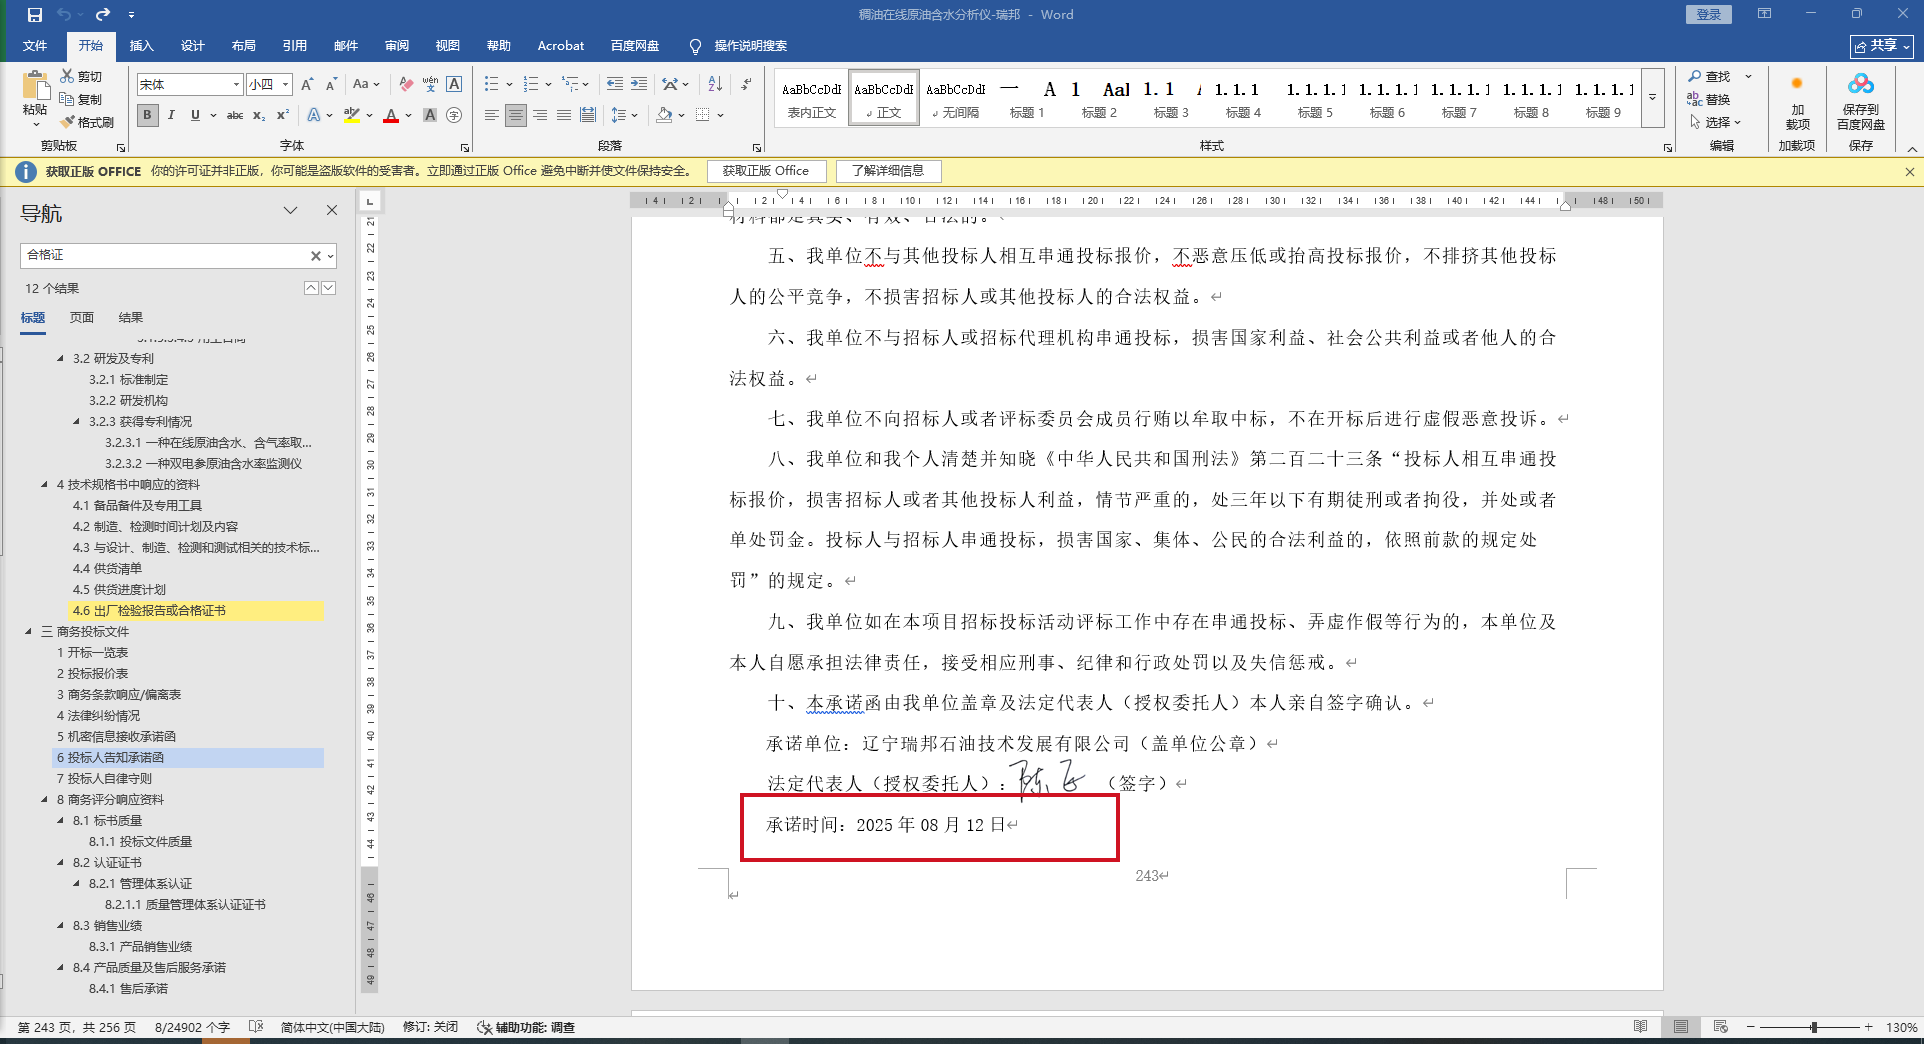Collapse the '三 商务投标文件' tree node
1924x1044 pixels.
click(x=28, y=632)
